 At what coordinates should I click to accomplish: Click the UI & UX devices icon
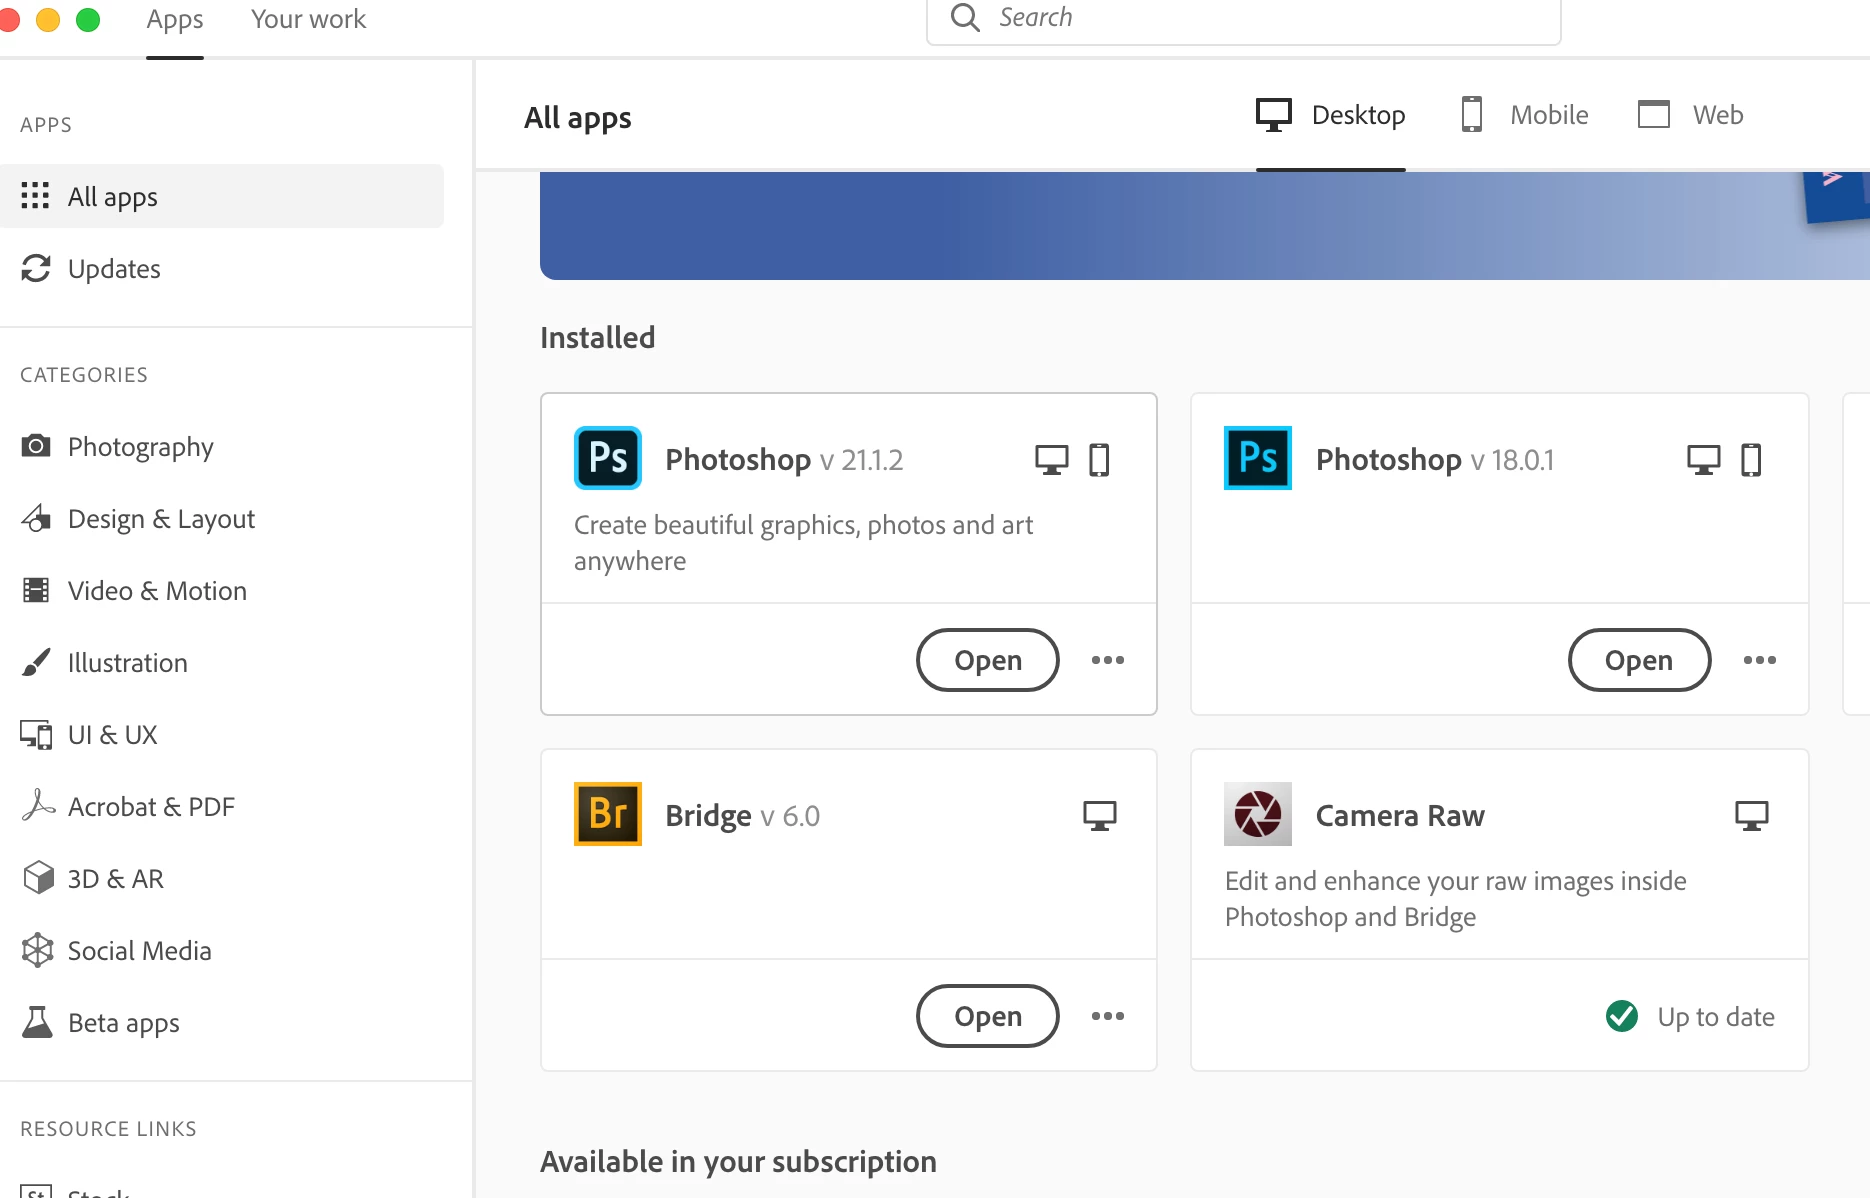point(36,734)
